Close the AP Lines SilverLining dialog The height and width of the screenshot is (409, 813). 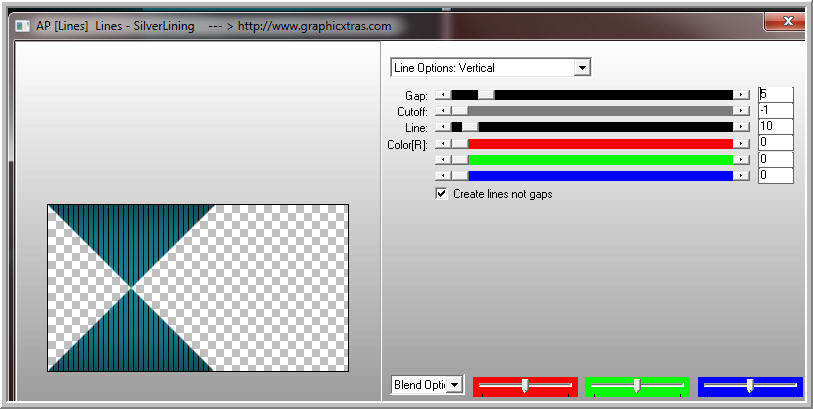click(788, 22)
